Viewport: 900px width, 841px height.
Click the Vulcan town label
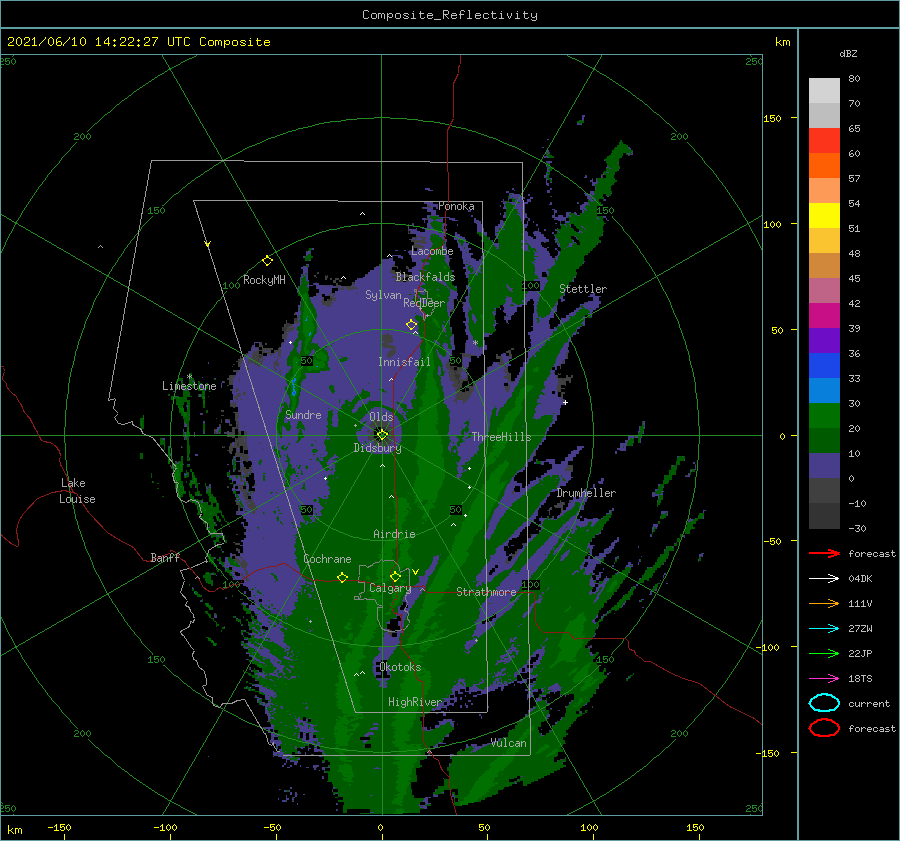tap(508, 743)
